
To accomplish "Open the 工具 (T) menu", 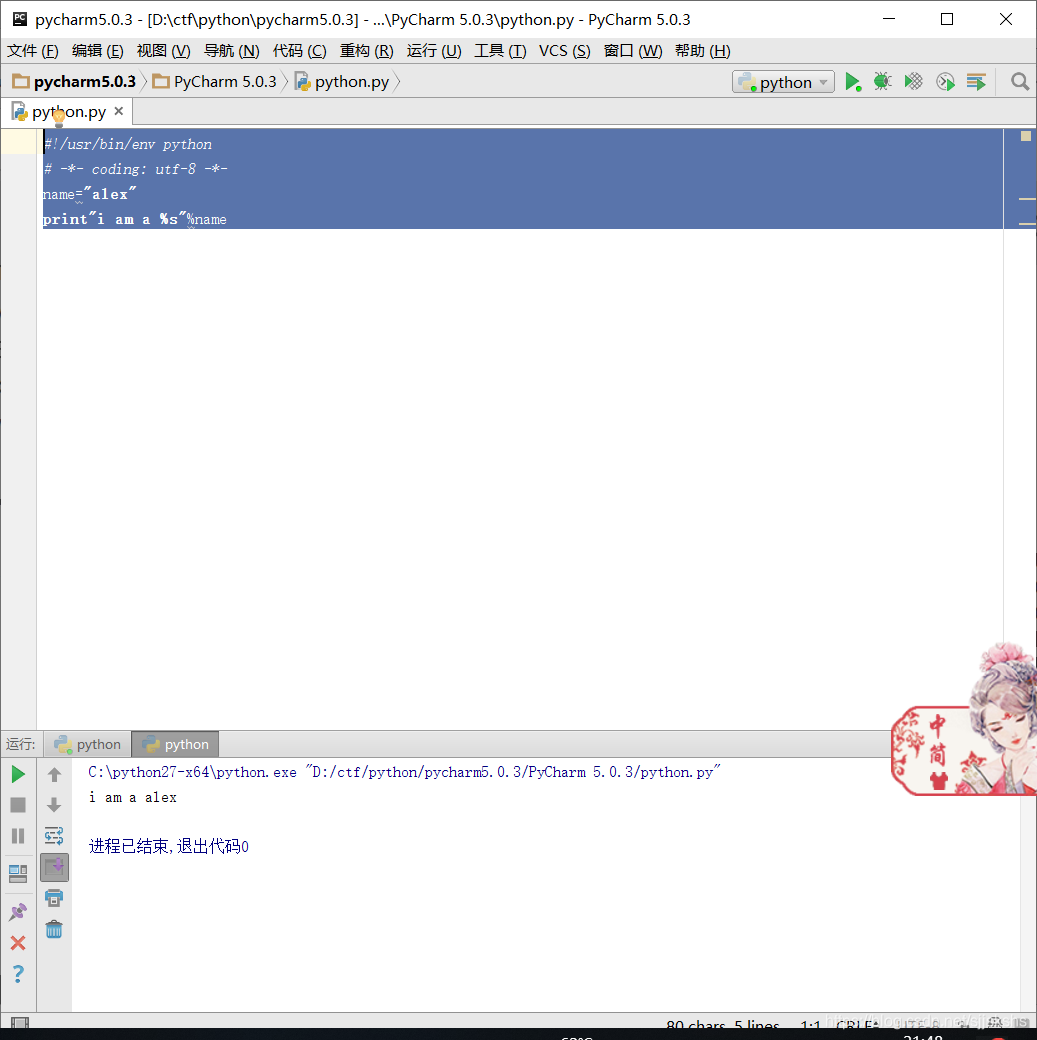I will [x=500, y=51].
